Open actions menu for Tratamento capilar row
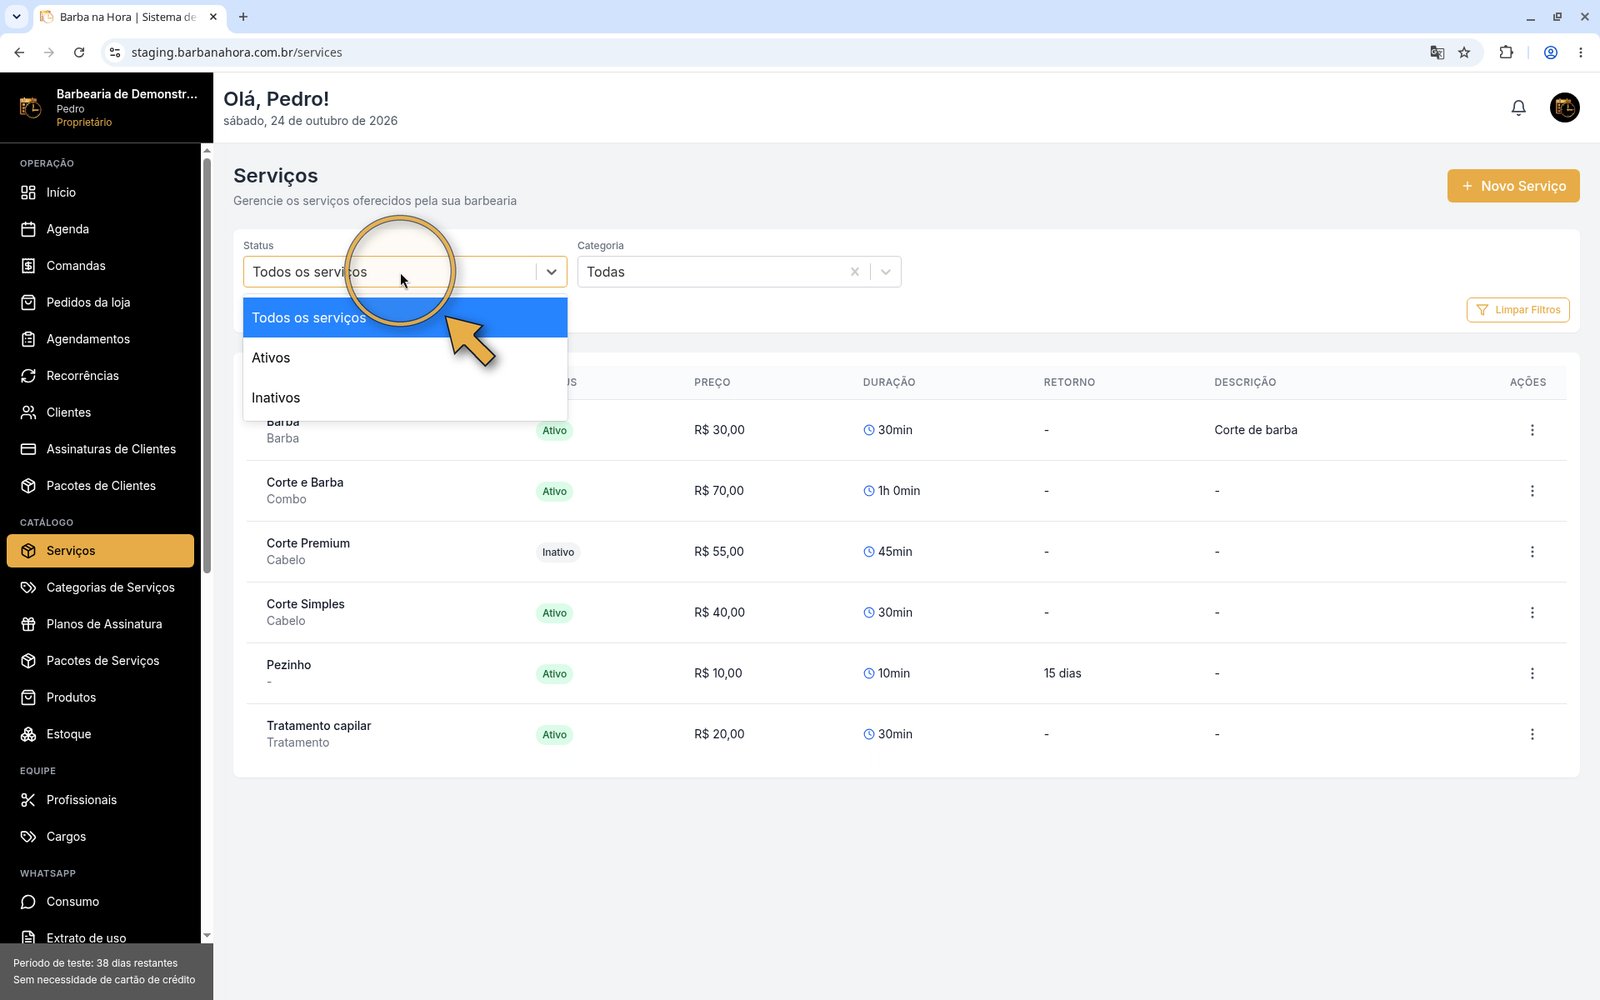The height and width of the screenshot is (1000, 1600). (1532, 734)
